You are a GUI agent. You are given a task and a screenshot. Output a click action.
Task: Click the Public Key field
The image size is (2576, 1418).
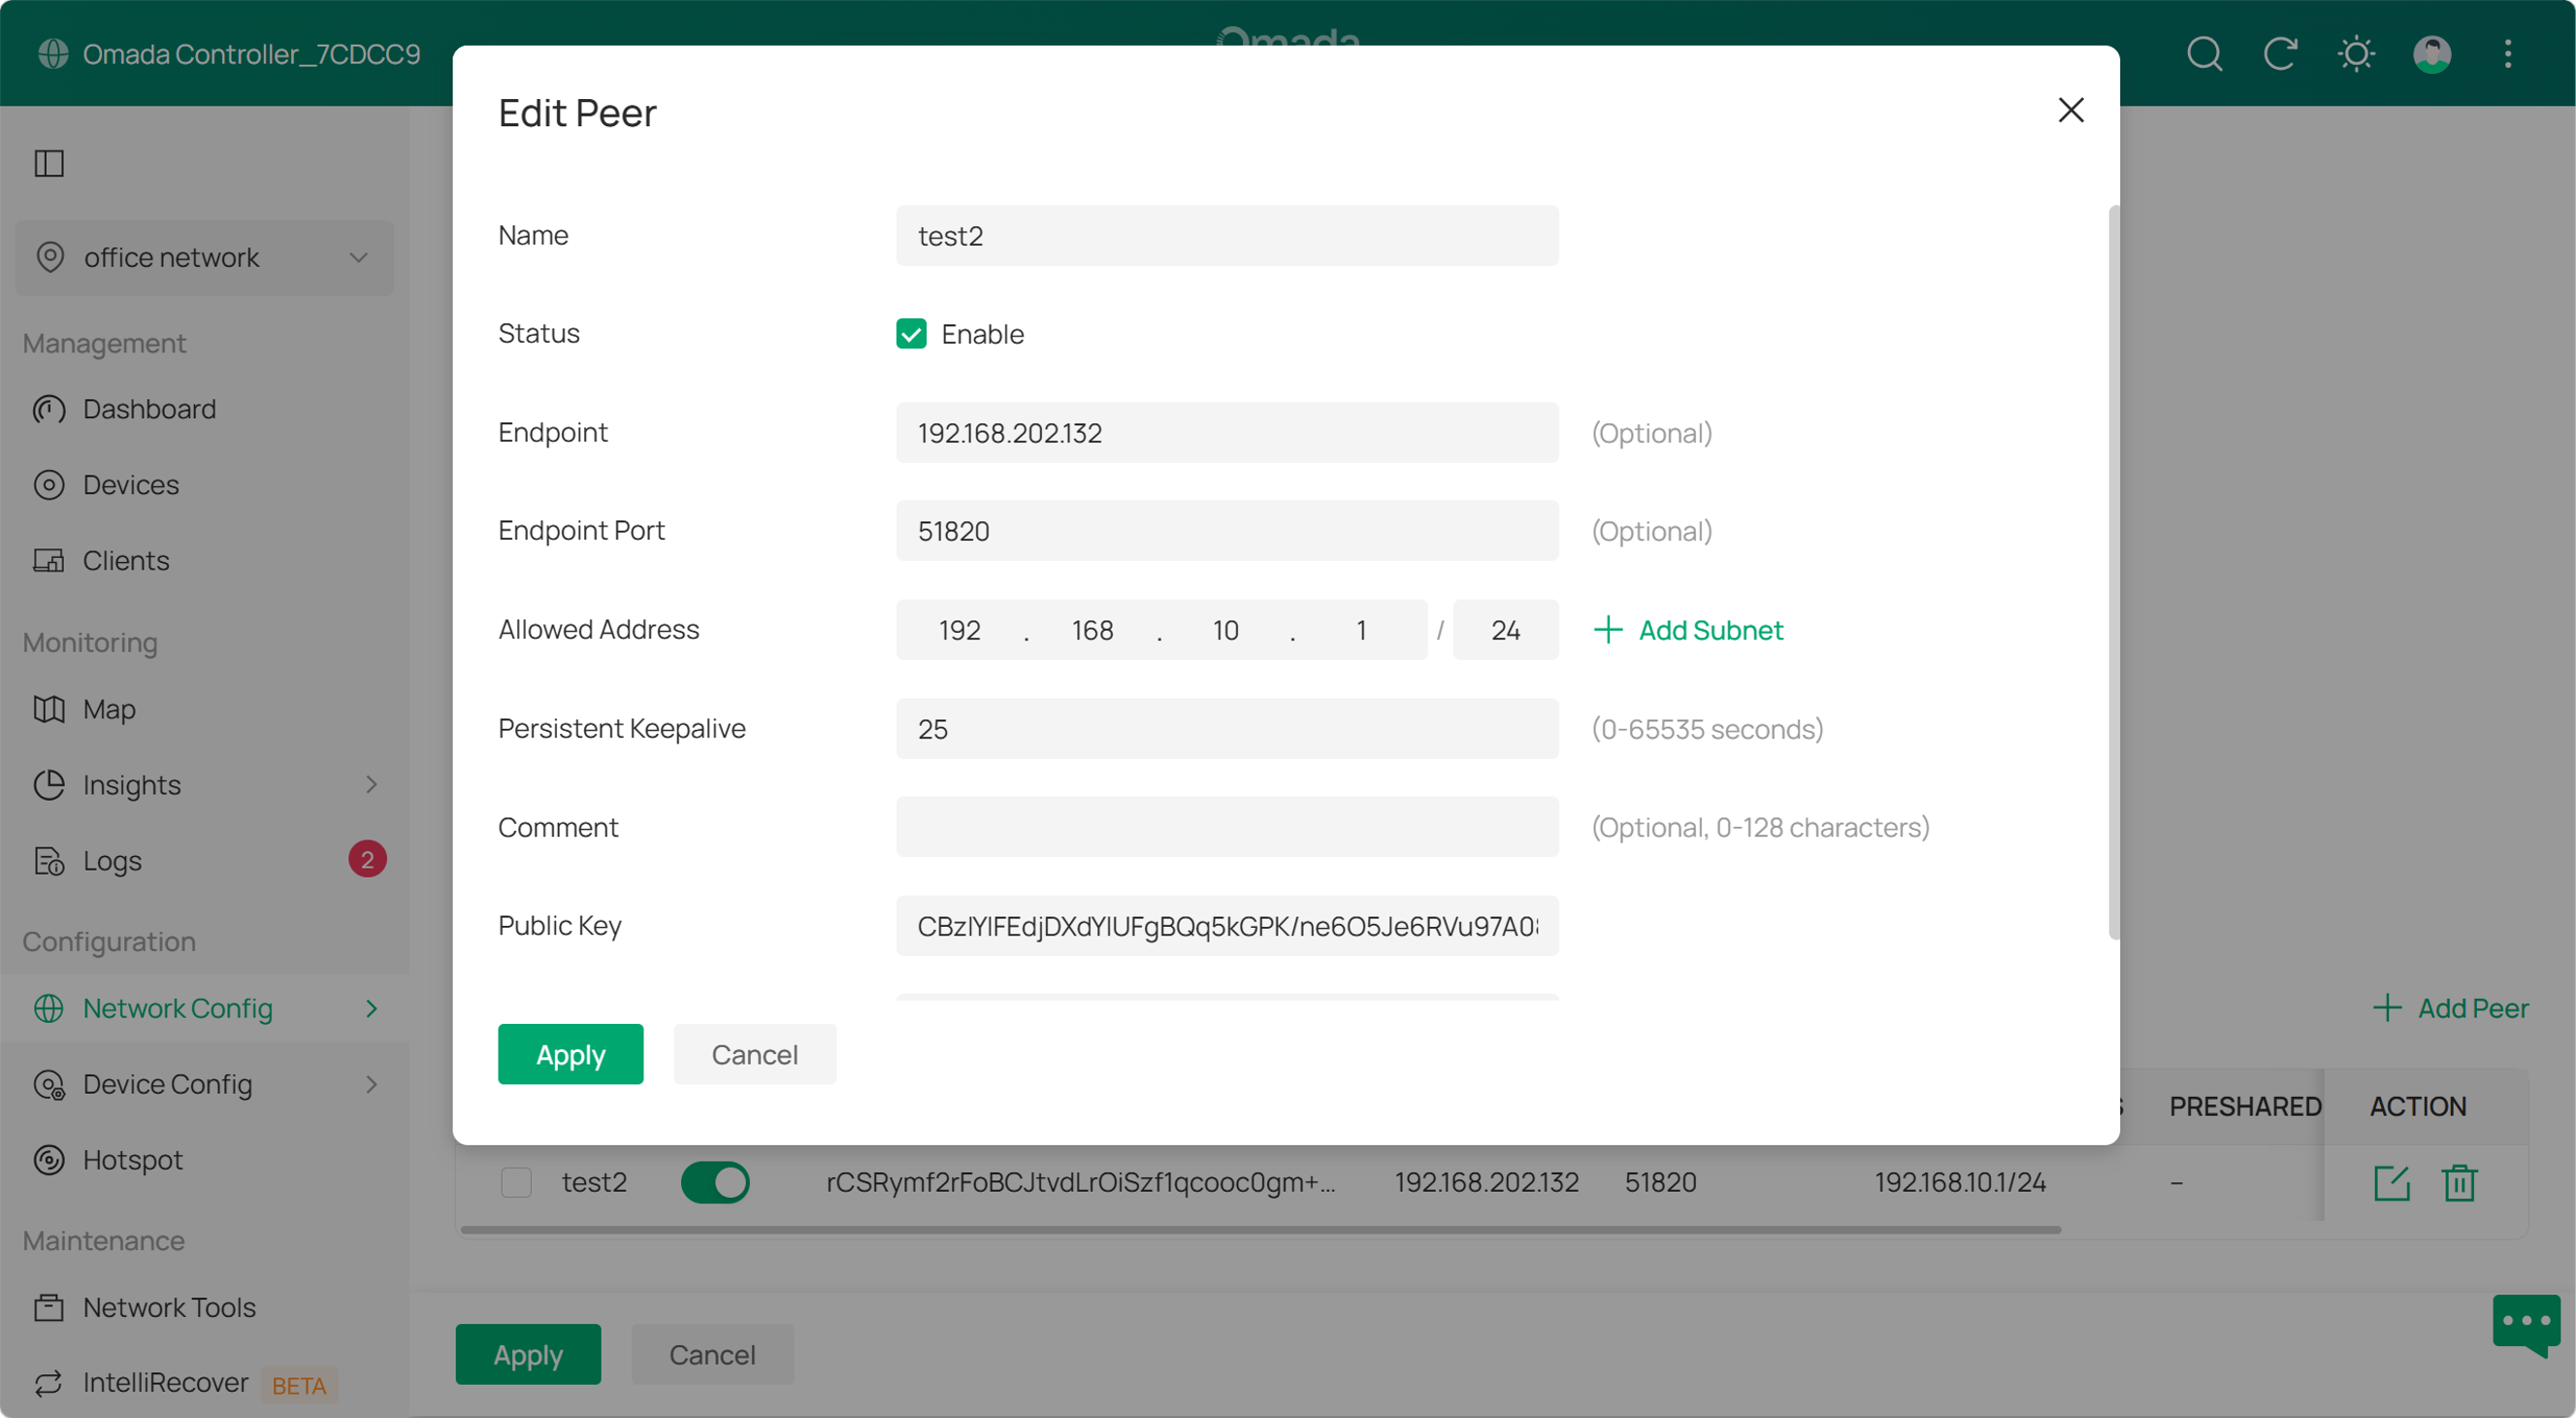[x=1227, y=926]
